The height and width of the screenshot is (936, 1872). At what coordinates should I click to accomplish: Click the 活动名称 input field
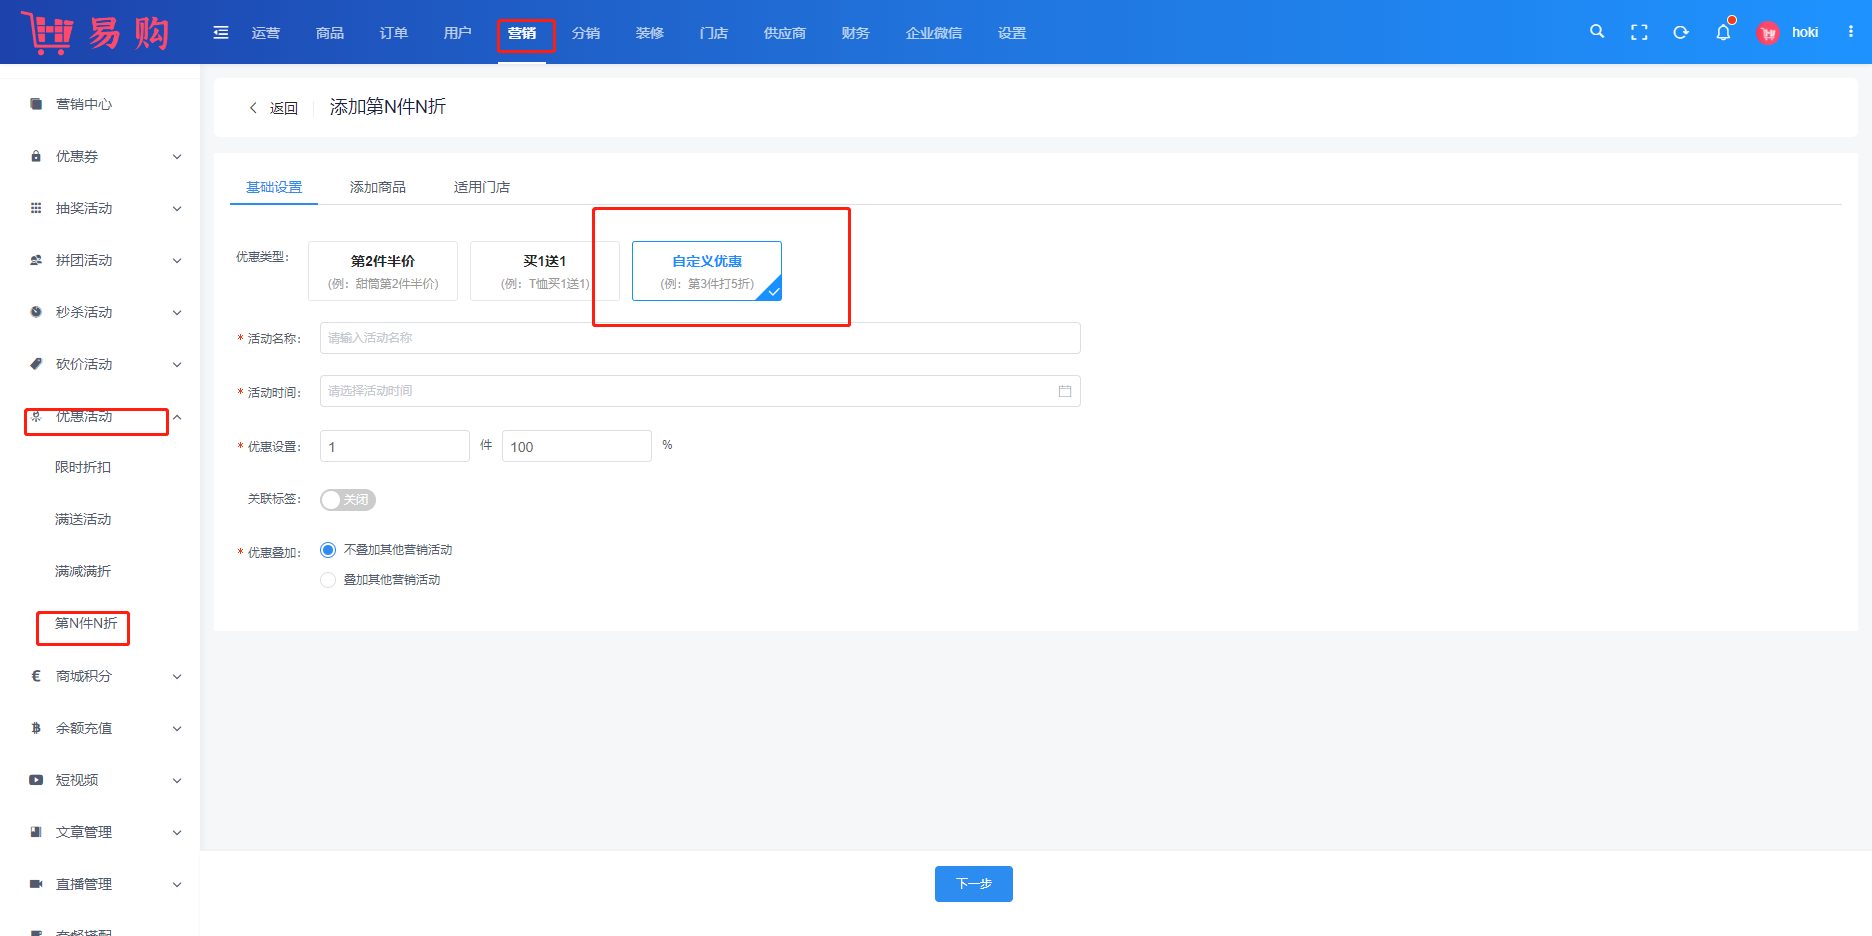coord(700,338)
